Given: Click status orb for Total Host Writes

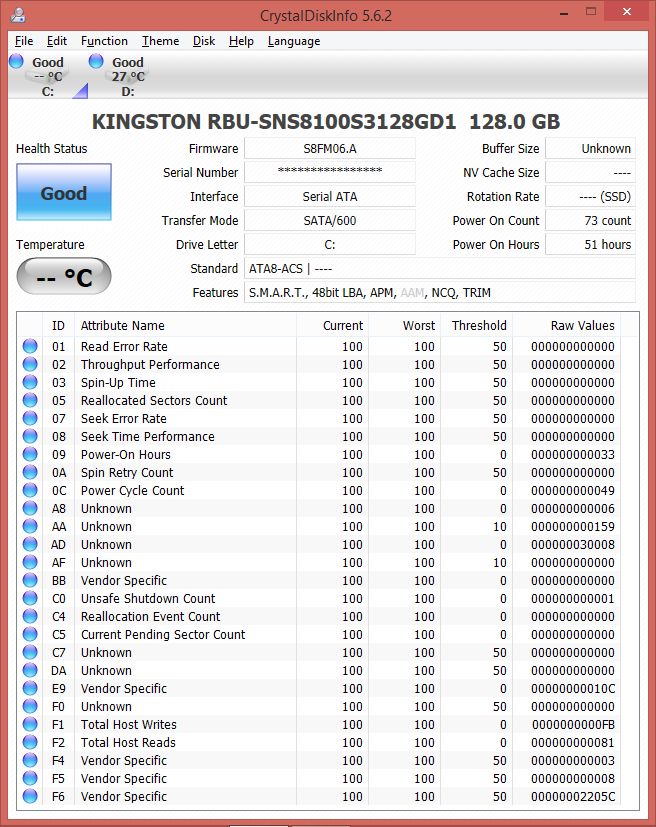Looking at the screenshot, I should pos(30,724).
